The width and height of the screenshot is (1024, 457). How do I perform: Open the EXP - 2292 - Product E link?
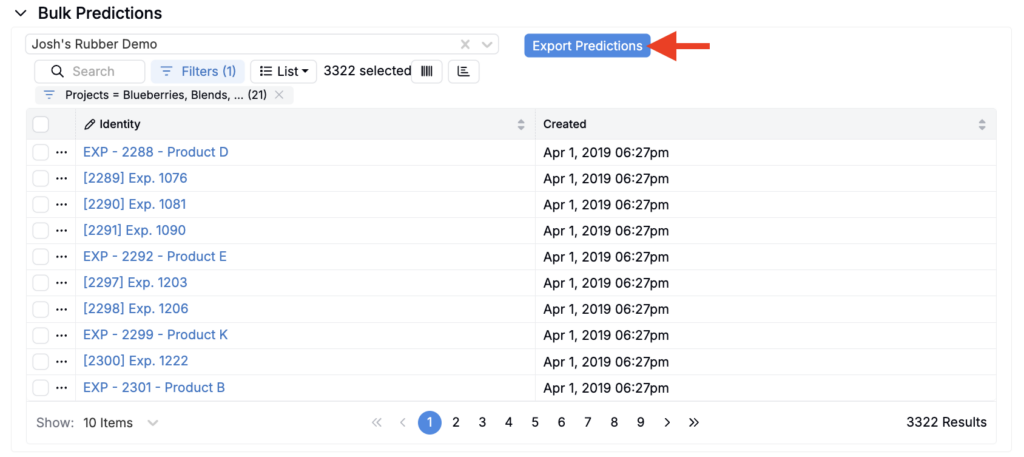[x=155, y=256]
